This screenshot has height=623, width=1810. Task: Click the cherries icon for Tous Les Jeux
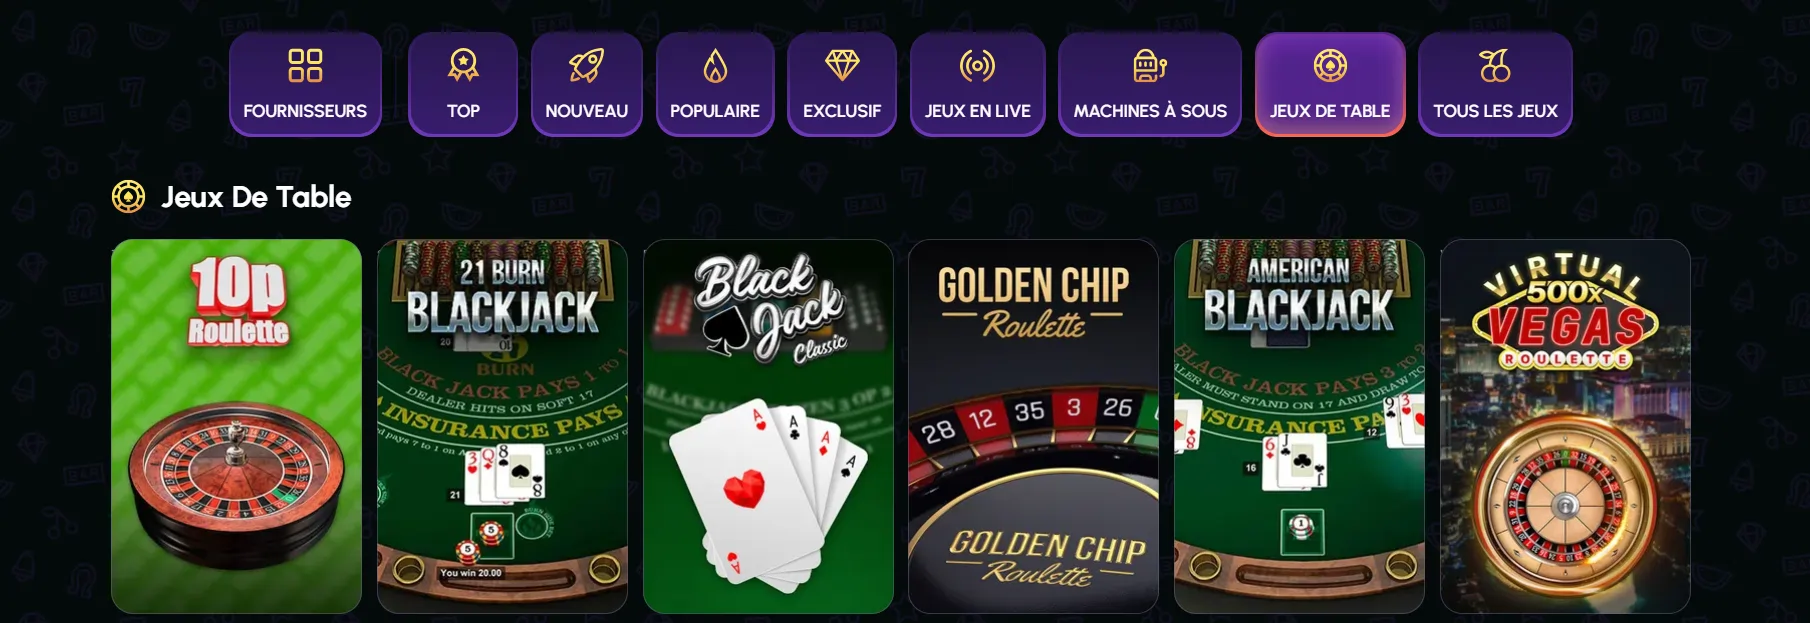1495,66
